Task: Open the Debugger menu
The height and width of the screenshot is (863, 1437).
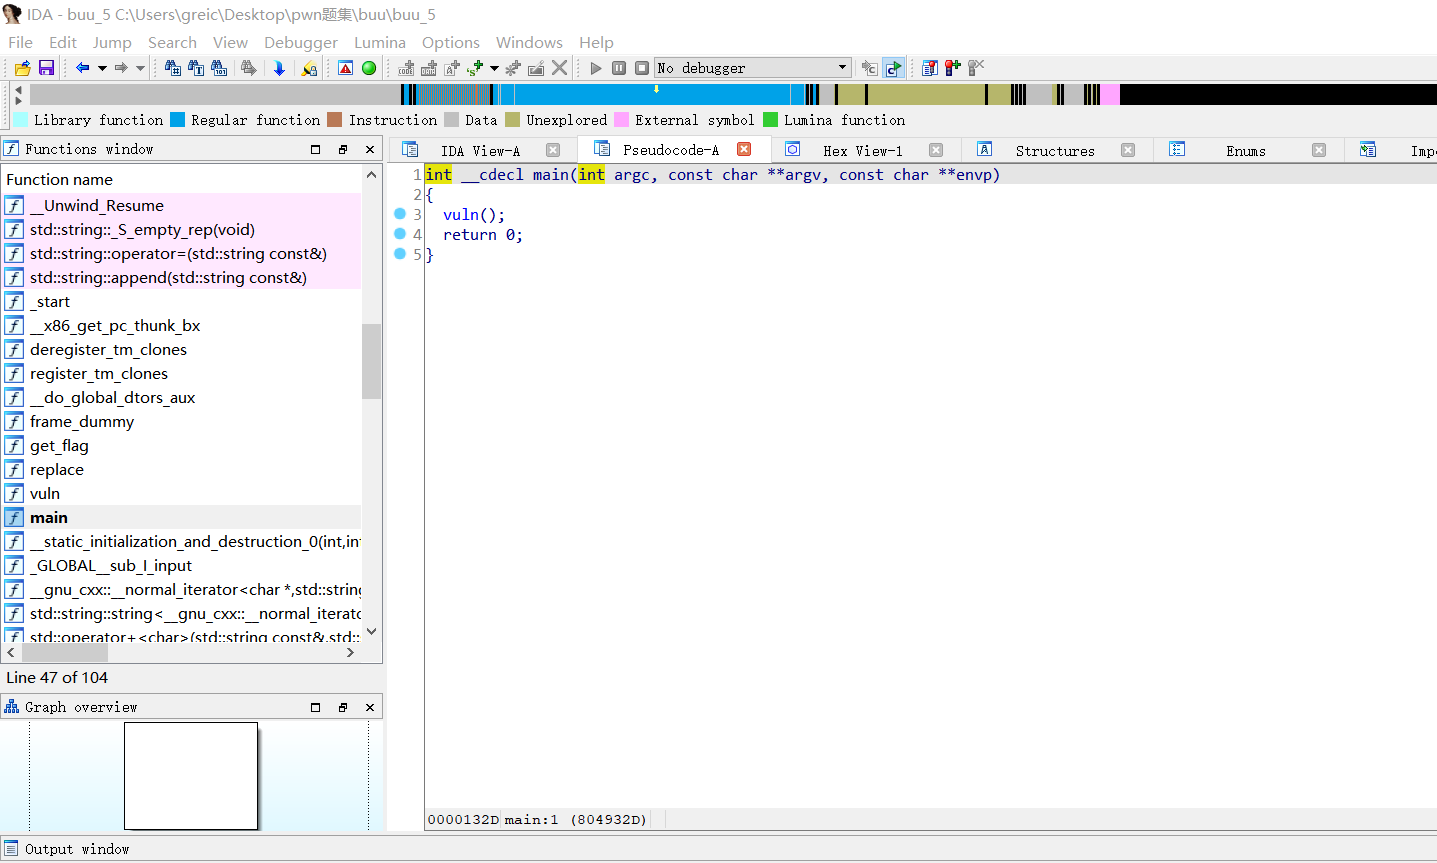Action: [301, 42]
